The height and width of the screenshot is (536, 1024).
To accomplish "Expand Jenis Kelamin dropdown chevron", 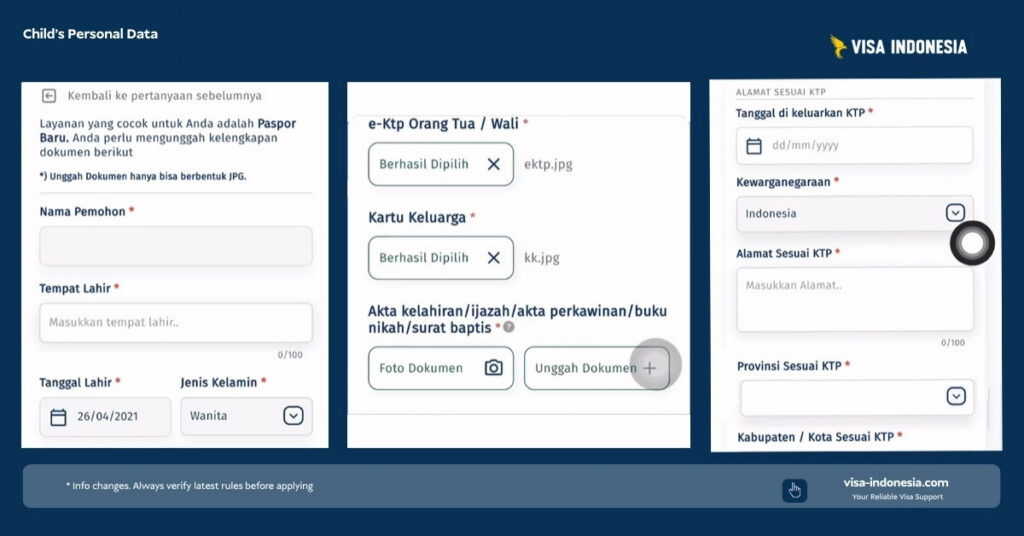I will click(293, 415).
